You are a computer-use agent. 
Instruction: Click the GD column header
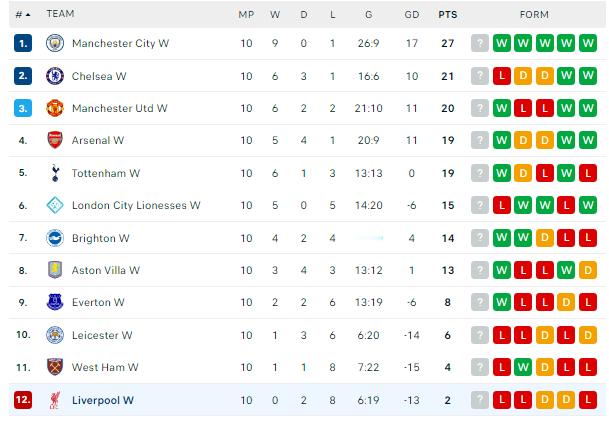(x=411, y=14)
